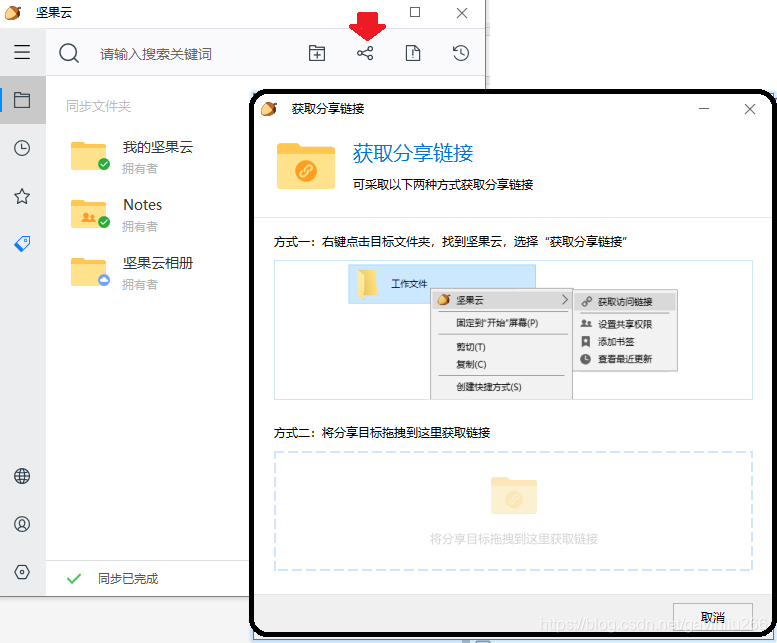Screen dimensions: 777x643
Task: Click 创建快捷方式(S) menu entry
Action: click(x=489, y=387)
